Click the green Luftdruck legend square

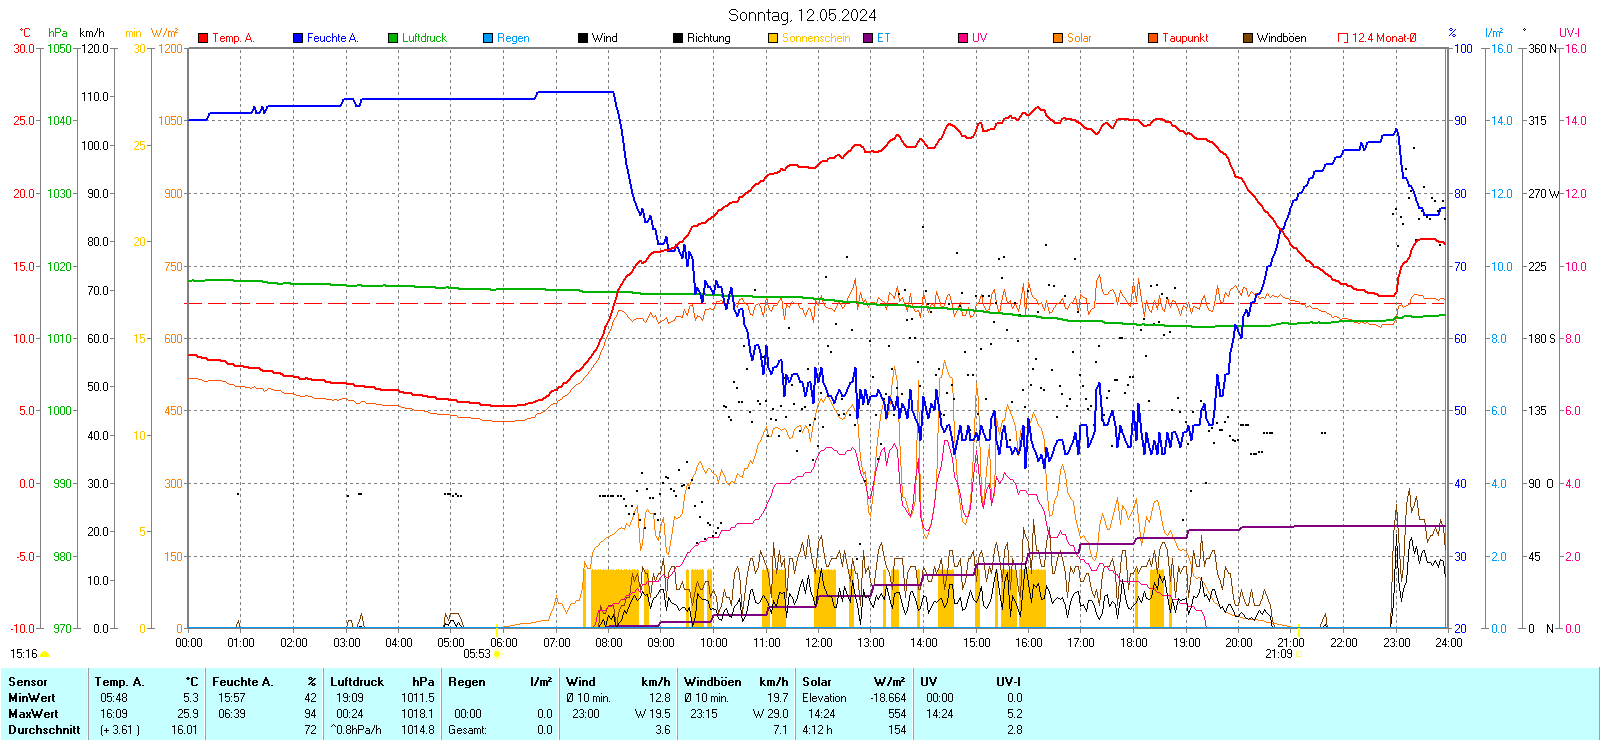(393, 38)
